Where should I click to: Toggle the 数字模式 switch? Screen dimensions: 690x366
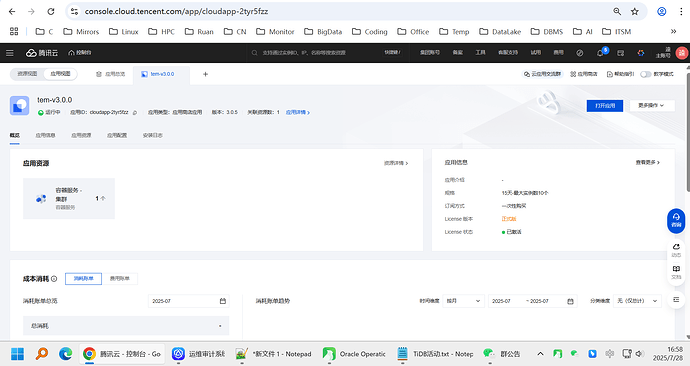[x=646, y=74]
